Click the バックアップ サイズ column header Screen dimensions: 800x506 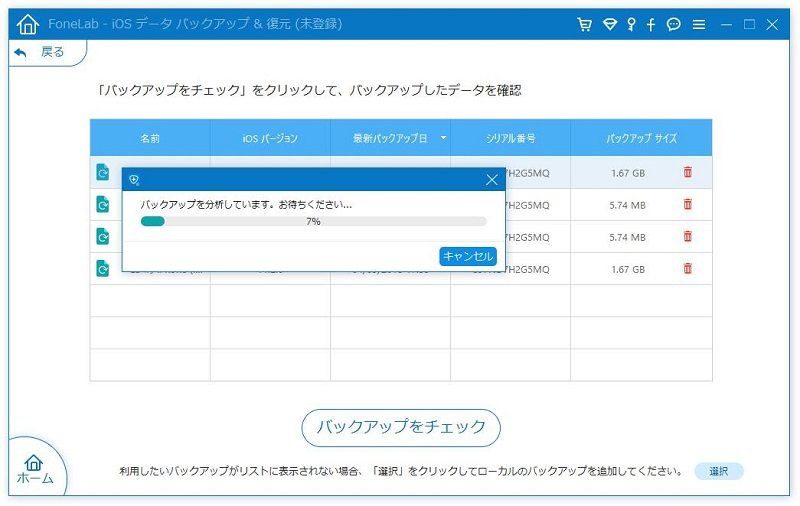[641, 138]
